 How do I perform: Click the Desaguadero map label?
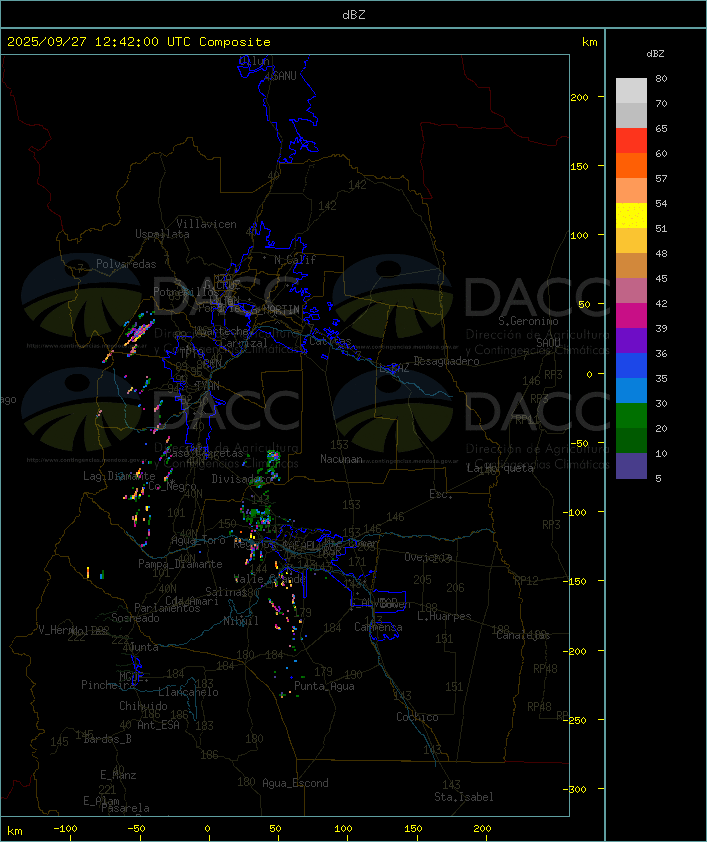[x=447, y=361]
